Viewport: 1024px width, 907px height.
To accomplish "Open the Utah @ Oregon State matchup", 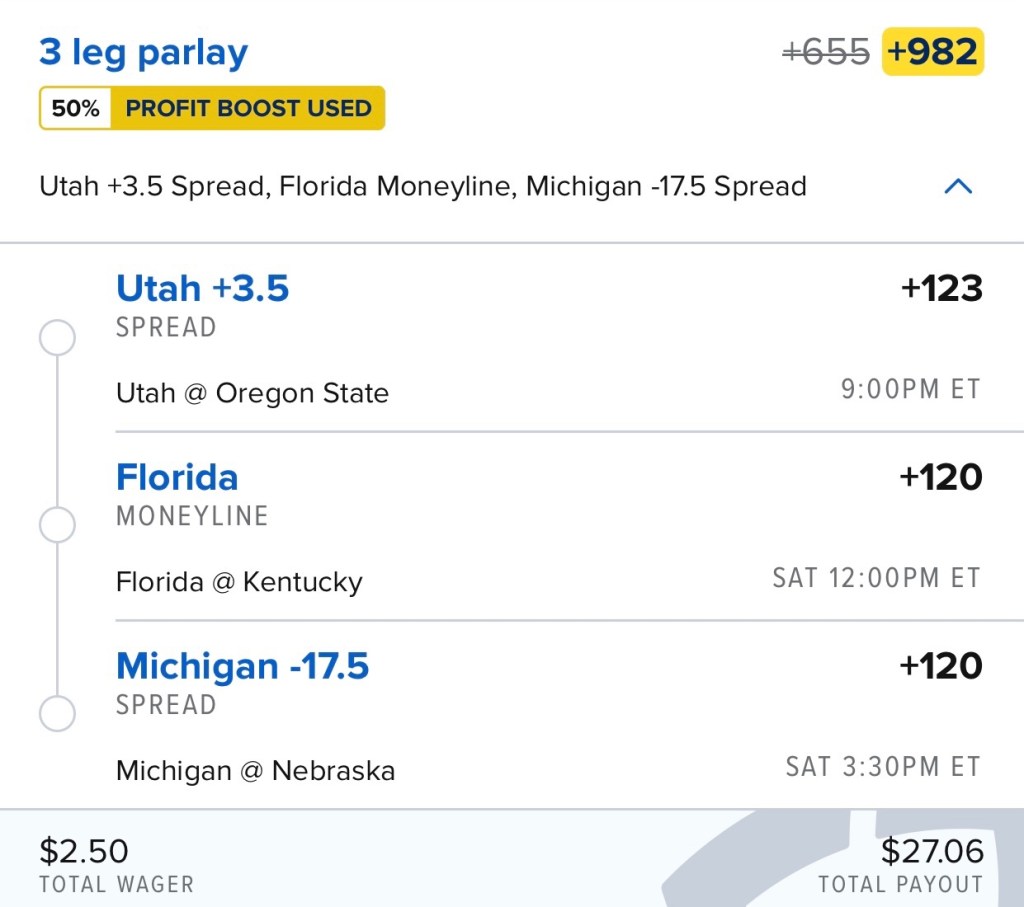I will pos(252,393).
